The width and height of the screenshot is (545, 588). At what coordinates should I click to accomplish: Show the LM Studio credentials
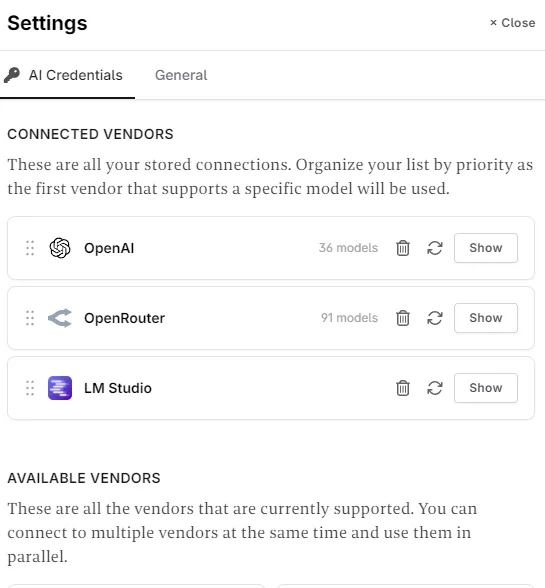(486, 388)
